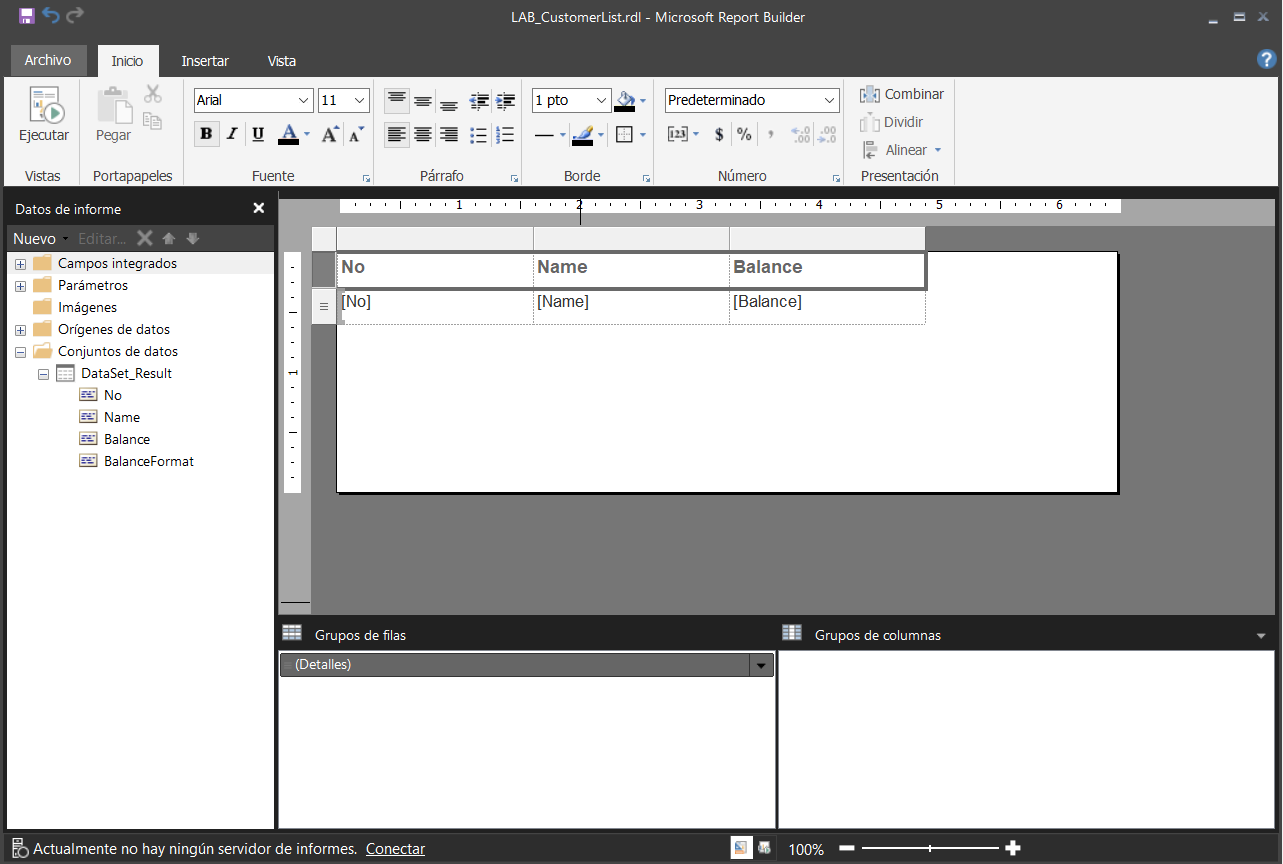The width and height of the screenshot is (1283, 864).
Task: Click the copy icon in Portapapeles
Action: [x=152, y=121]
